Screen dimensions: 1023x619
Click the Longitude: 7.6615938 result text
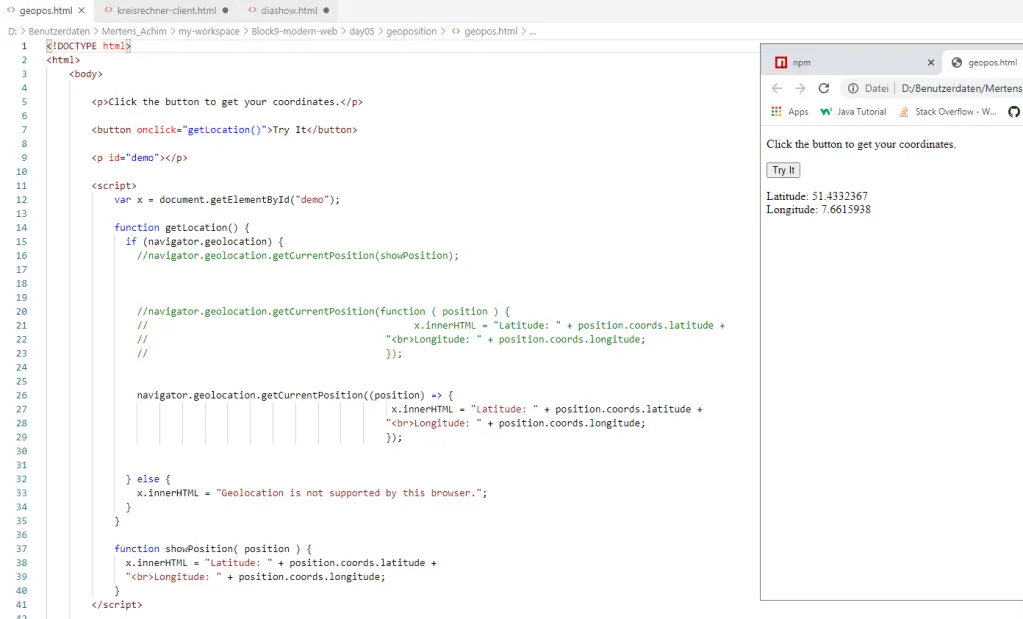(x=818, y=209)
